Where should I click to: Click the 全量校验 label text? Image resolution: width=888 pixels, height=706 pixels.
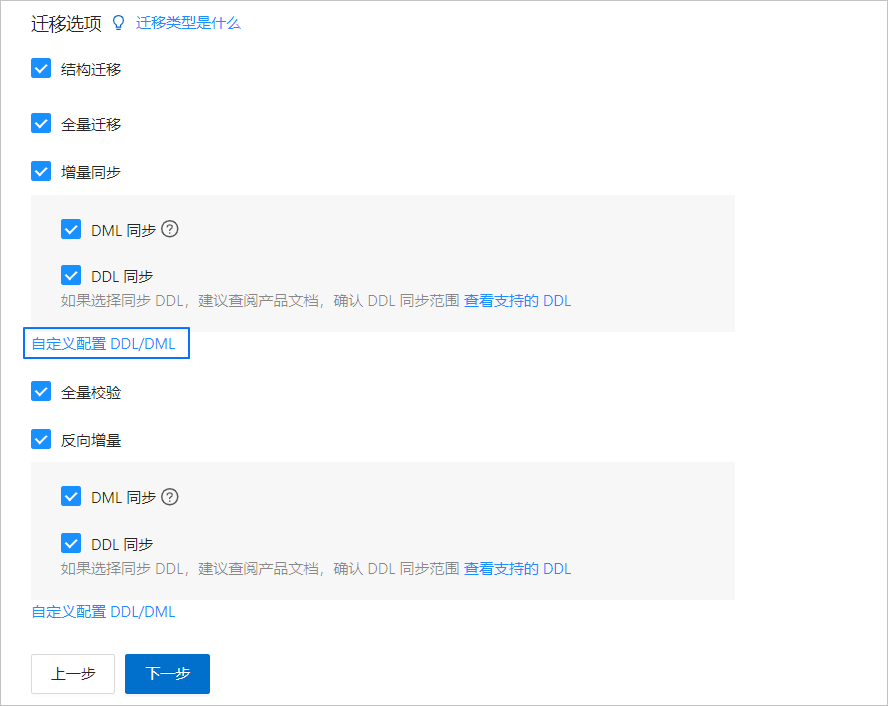point(91,392)
